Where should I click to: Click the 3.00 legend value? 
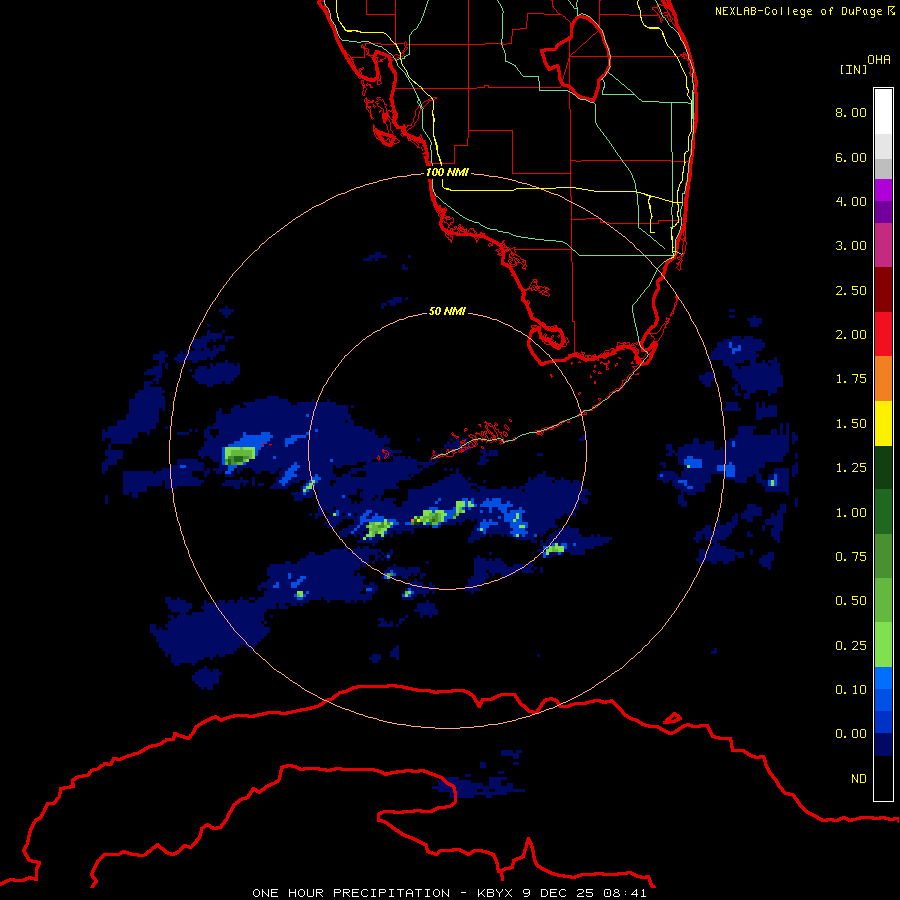tap(851, 246)
